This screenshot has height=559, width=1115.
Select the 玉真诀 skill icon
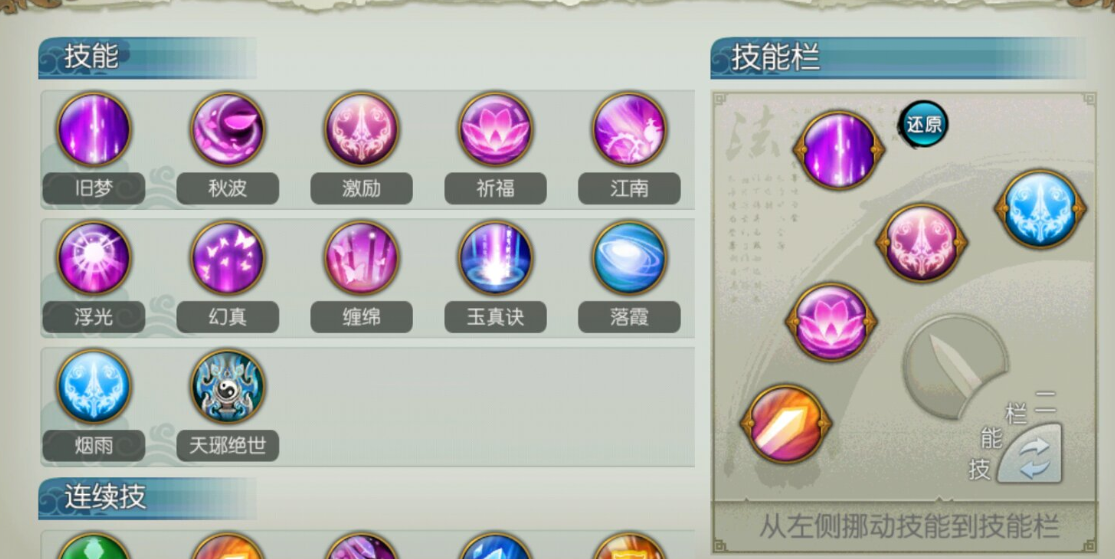[496, 257]
